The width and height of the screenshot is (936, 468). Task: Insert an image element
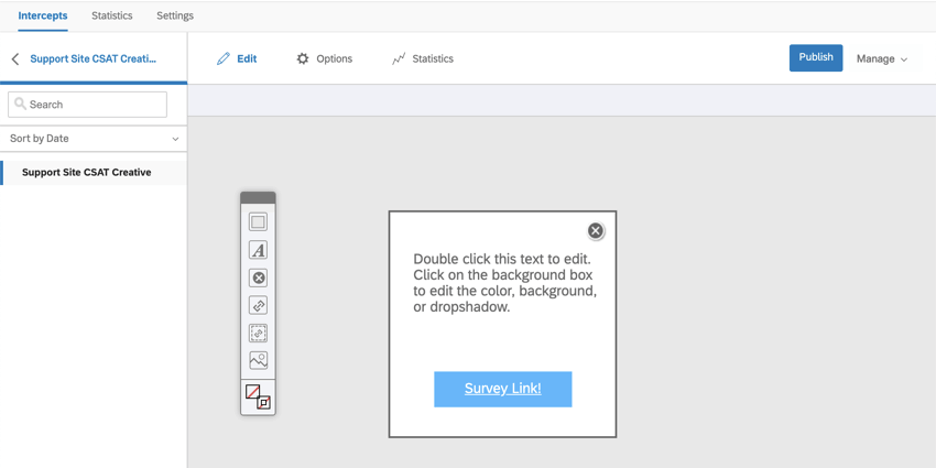coord(258,361)
